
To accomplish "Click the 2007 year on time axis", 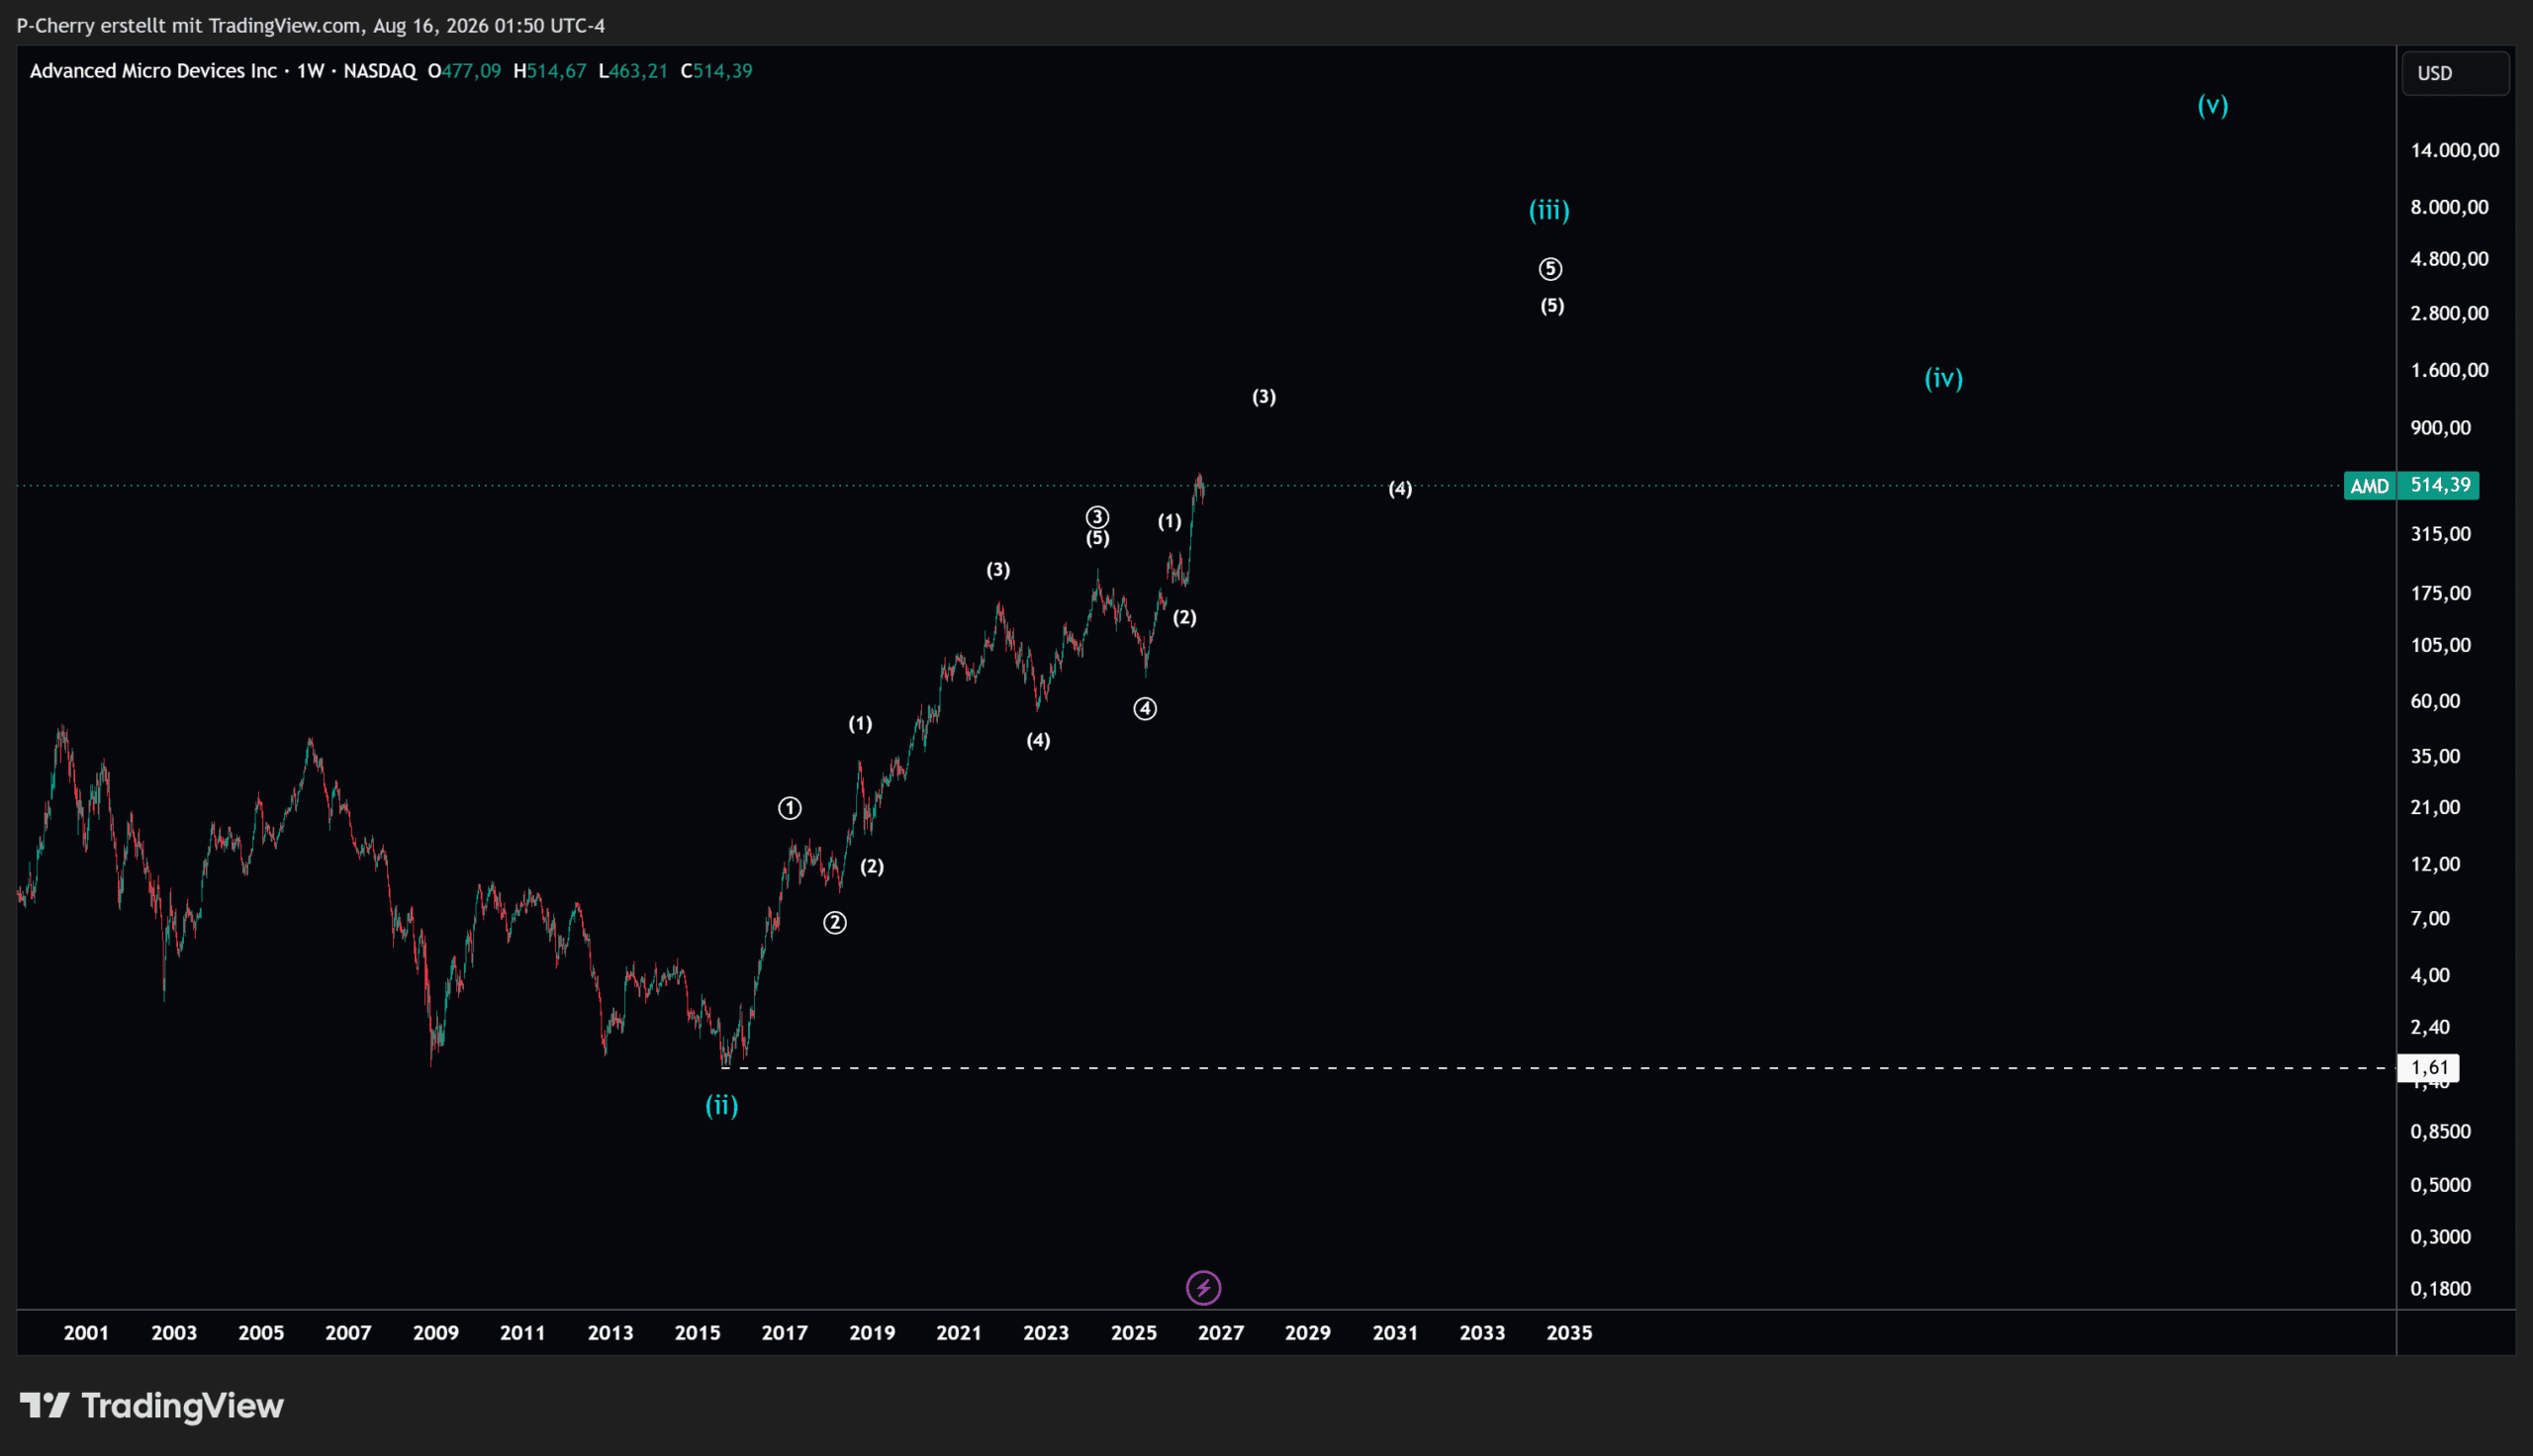I will [348, 1333].
